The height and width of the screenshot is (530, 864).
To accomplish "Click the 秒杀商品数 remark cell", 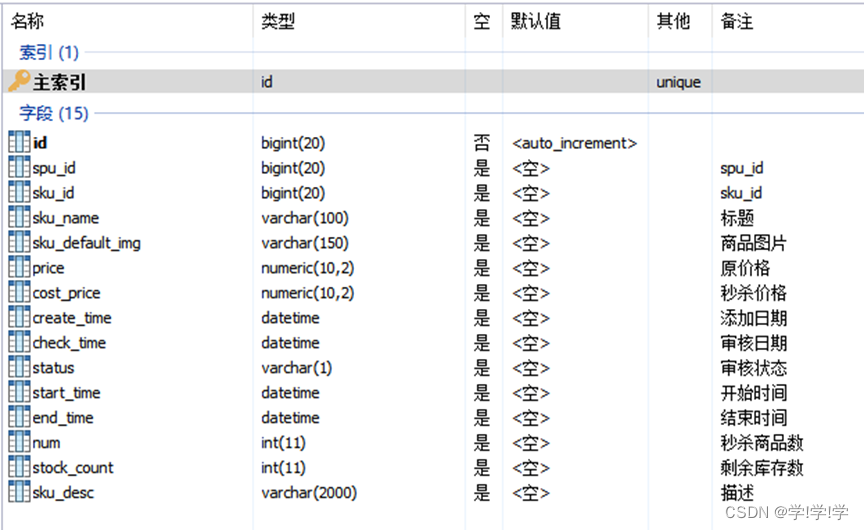I will [762, 443].
